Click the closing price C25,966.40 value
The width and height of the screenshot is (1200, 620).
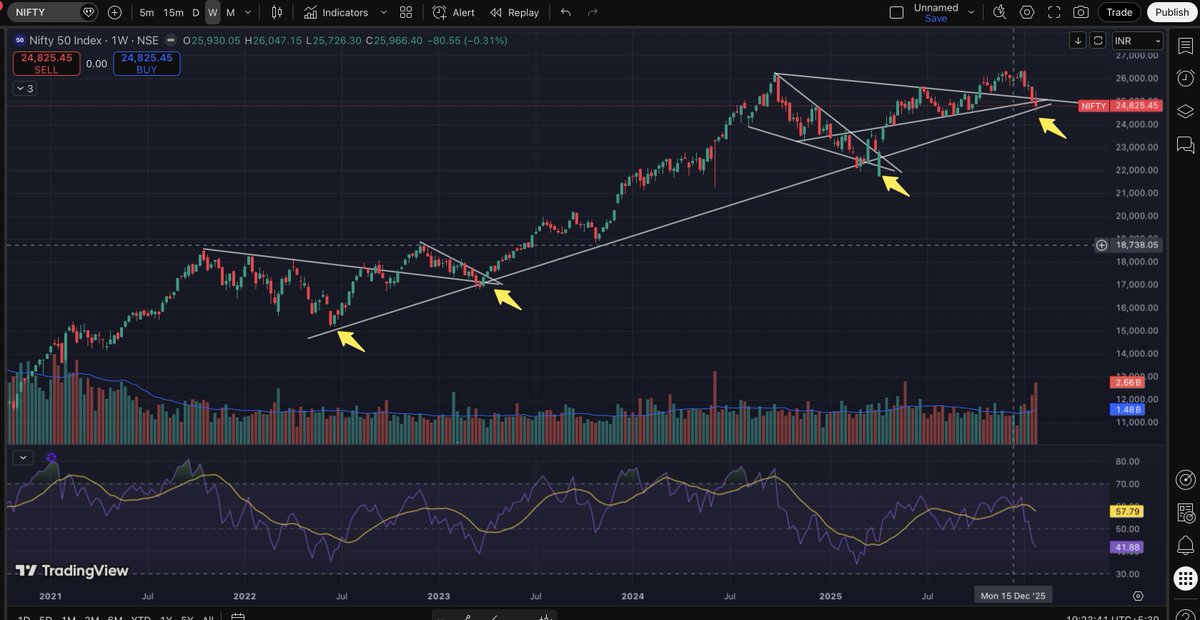[x=396, y=41]
